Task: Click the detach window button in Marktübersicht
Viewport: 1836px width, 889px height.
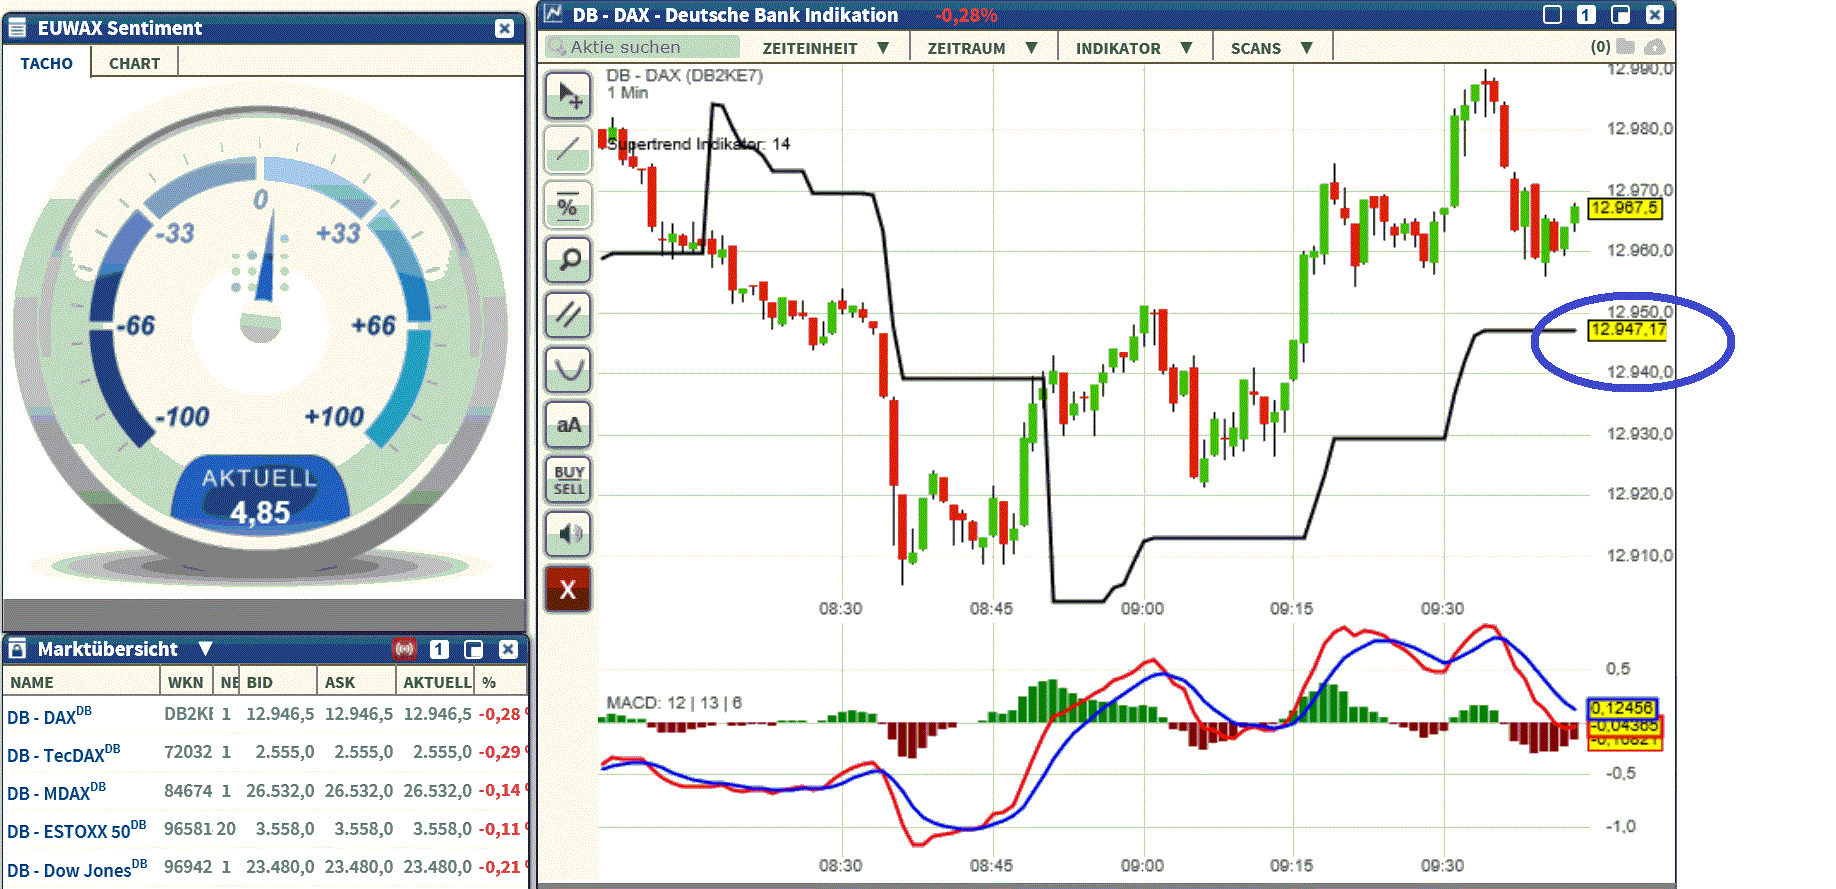Action: point(474,649)
